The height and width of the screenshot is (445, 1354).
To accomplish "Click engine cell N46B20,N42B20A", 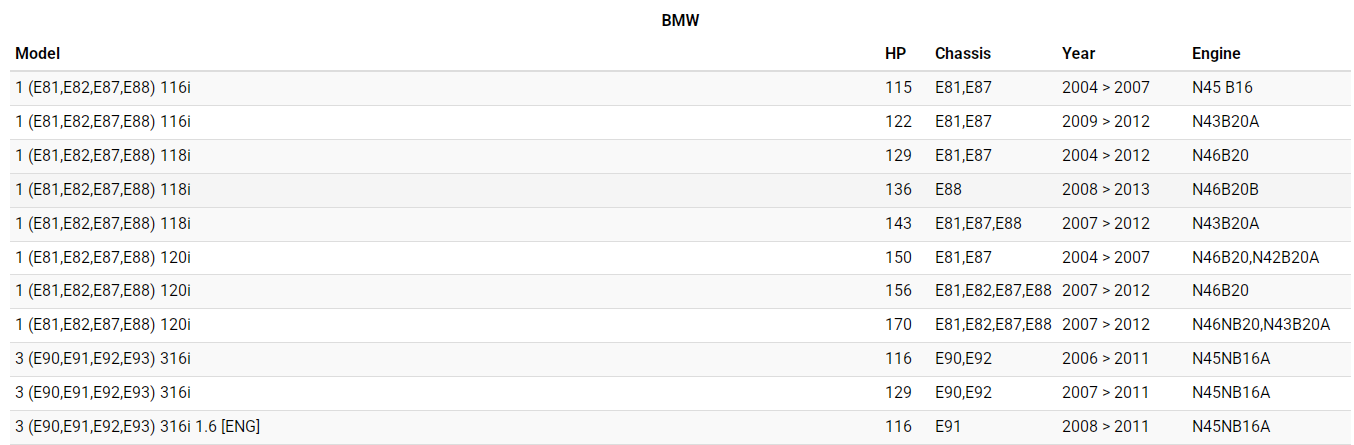I will [x=1255, y=258].
